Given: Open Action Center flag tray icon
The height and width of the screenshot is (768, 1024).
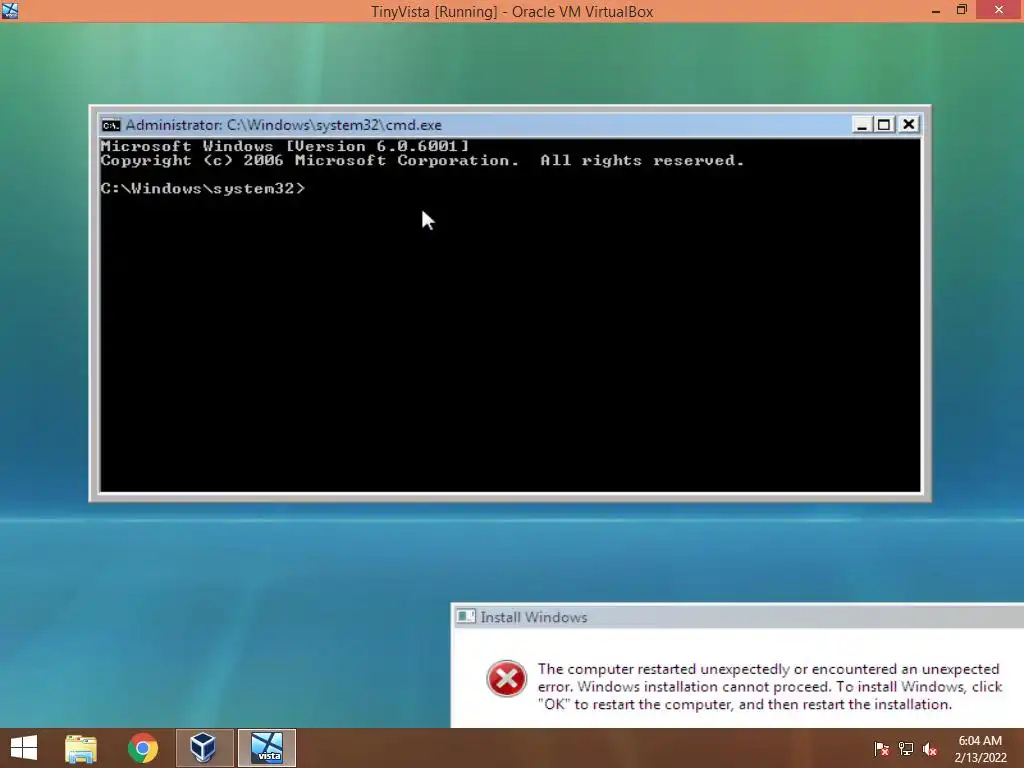Looking at the screenshot, I should [x=882, y=749].
